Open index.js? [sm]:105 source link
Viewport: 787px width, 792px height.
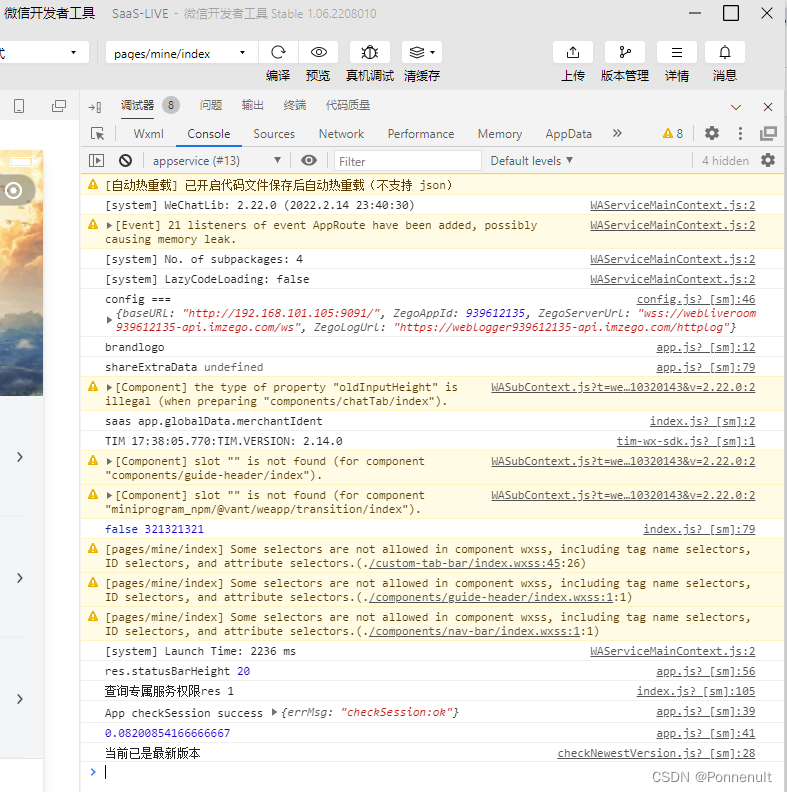[696, 691]
